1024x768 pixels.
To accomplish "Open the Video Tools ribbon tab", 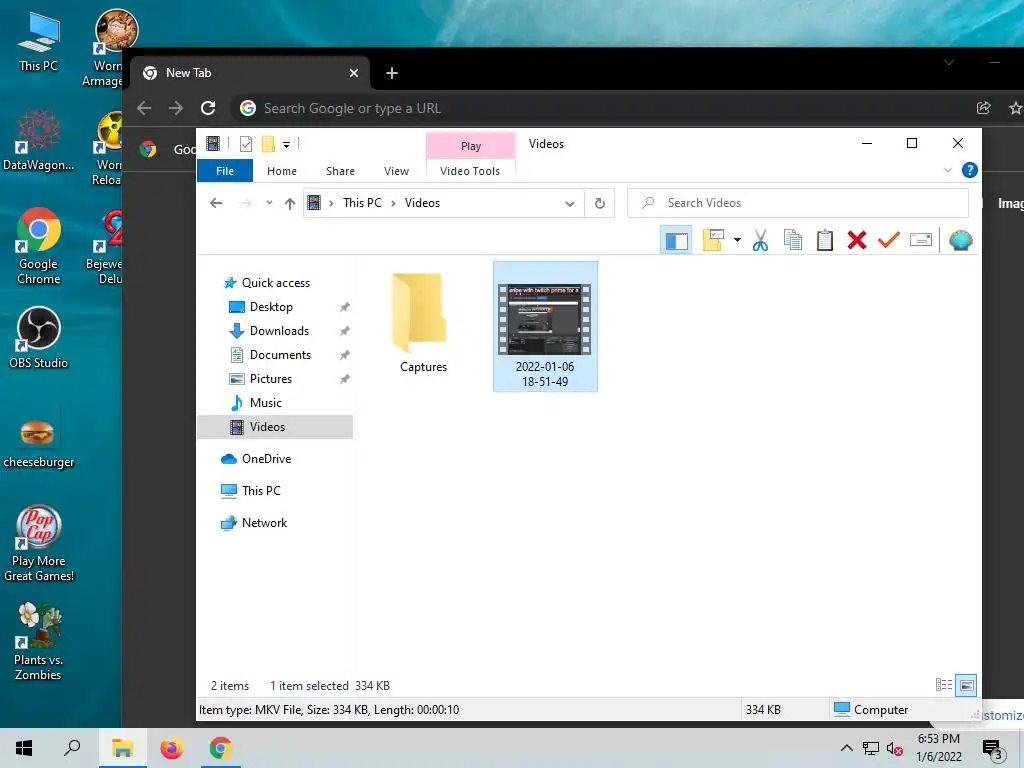I will (x=470, y=171).
